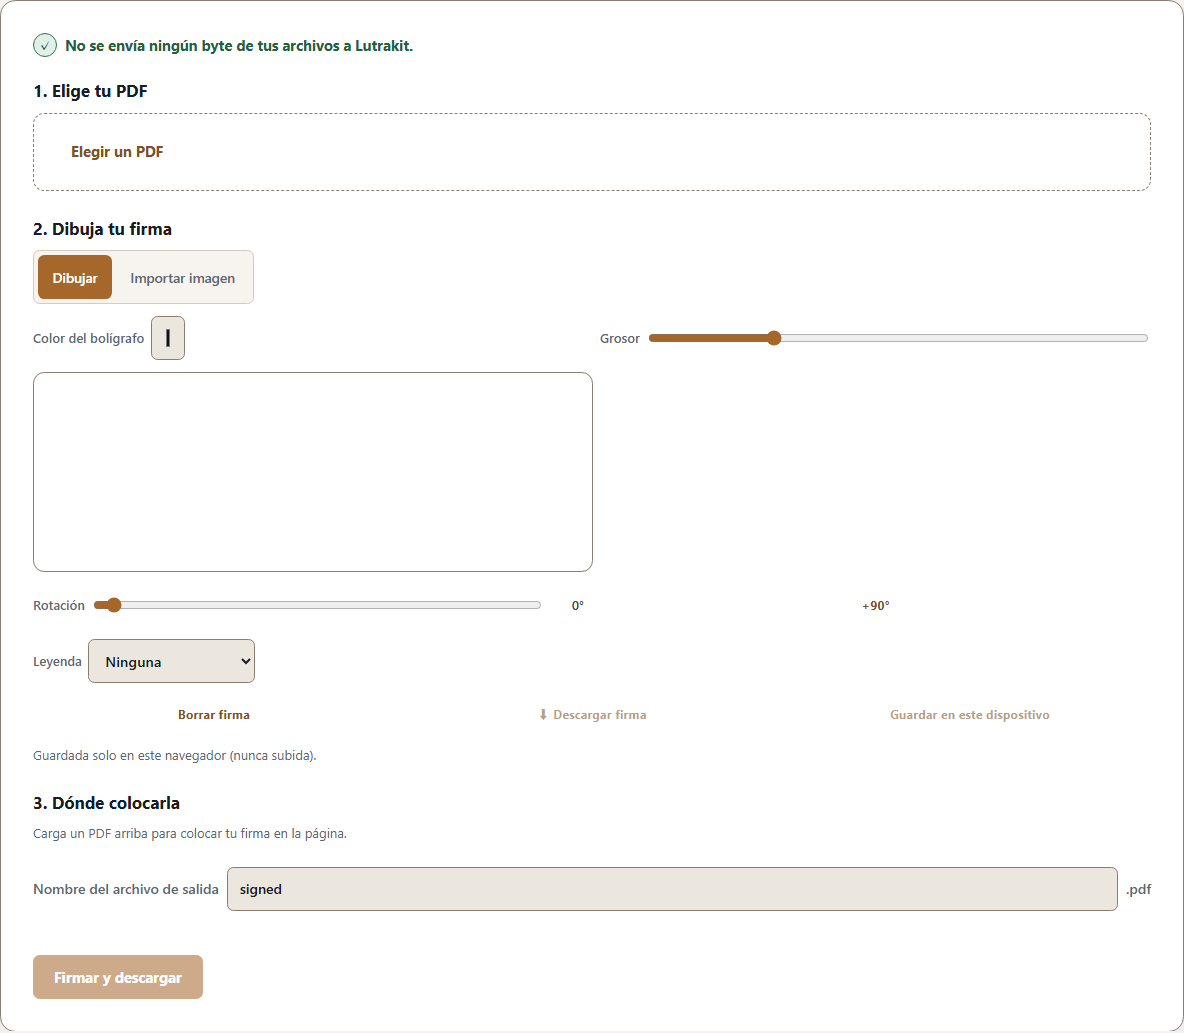Click inside the signature drawing canvas
The image size is (1184, 1033).
click(x=313, y=472)
